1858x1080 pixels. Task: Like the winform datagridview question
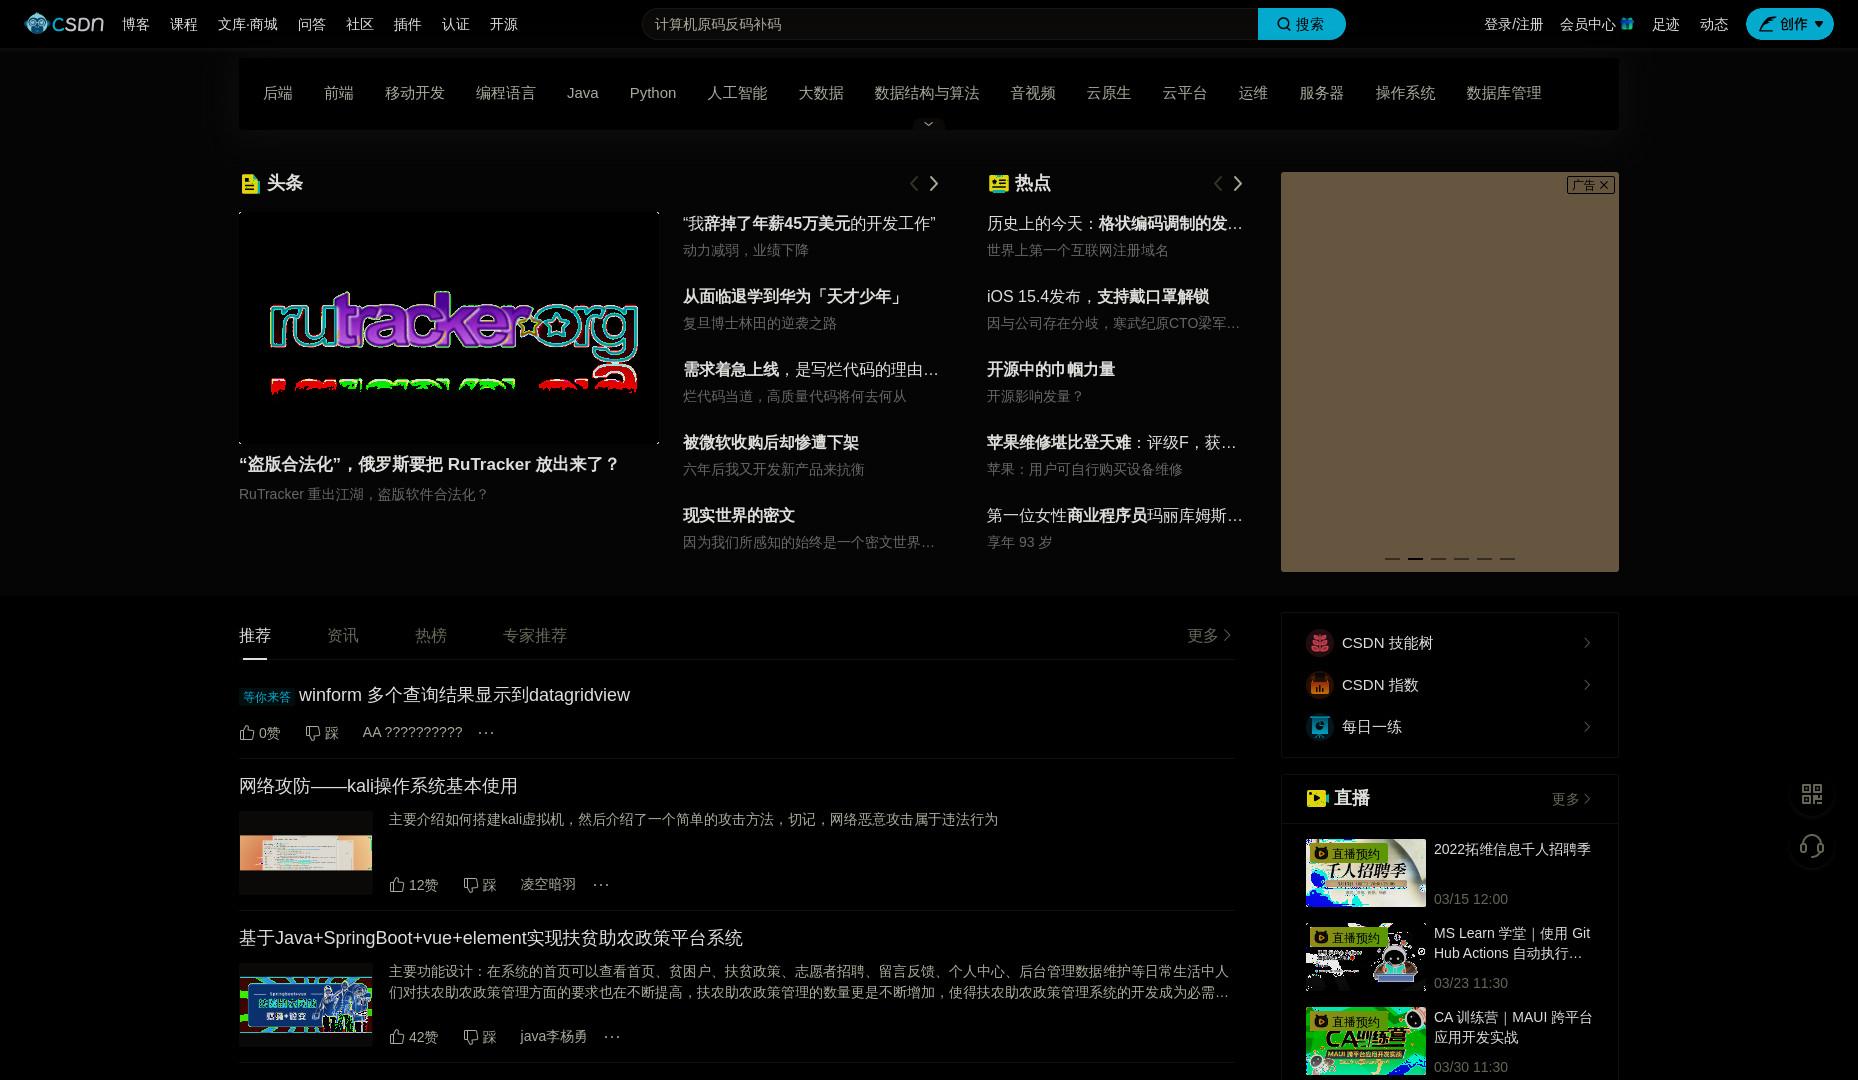coord(260,733)
